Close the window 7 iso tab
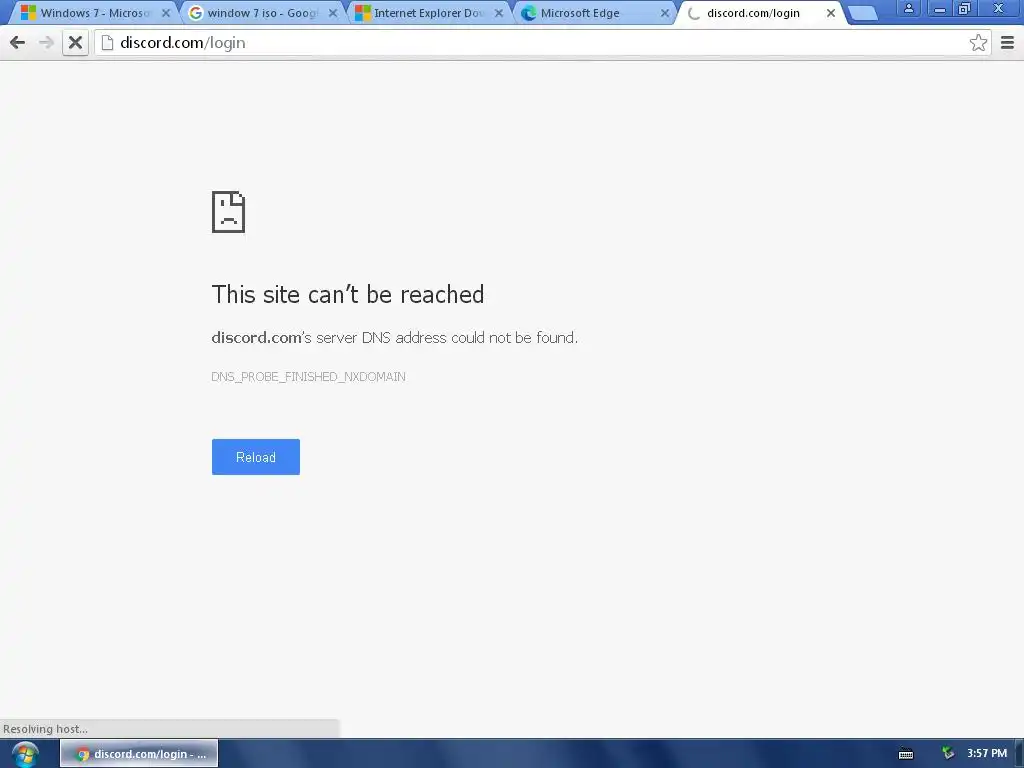 (x=333, y=13)
